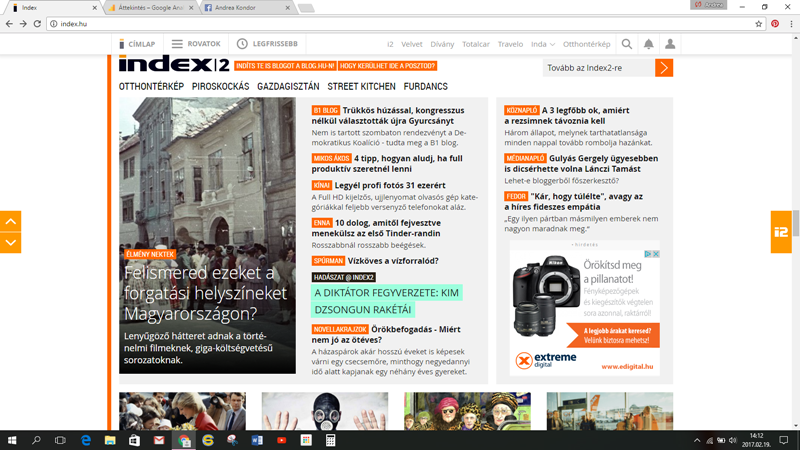Switch to the Google Analytics browser tab
The height and width of the screenshot is (450, 800).
pyautogui.click(x=151, y=8)
